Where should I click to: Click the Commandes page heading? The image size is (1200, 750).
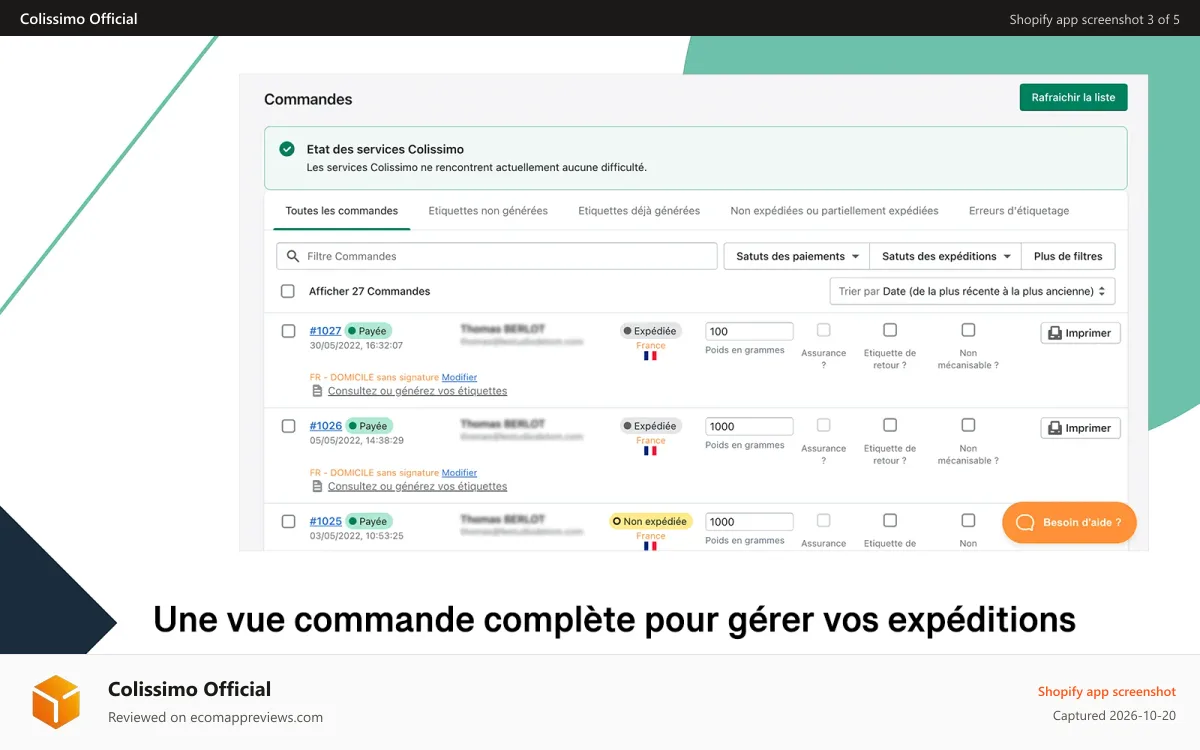pyautogui.click(x=308, y=99)
